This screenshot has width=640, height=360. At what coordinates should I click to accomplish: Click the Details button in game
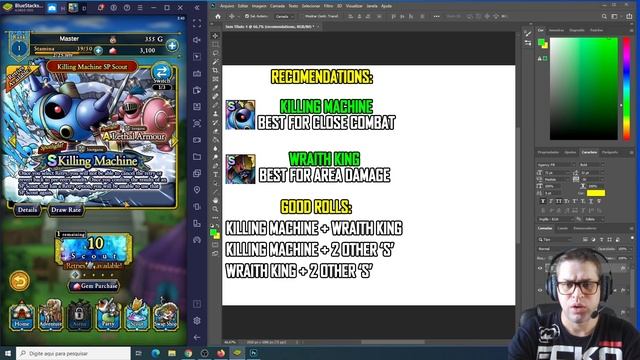pos(27,210)
